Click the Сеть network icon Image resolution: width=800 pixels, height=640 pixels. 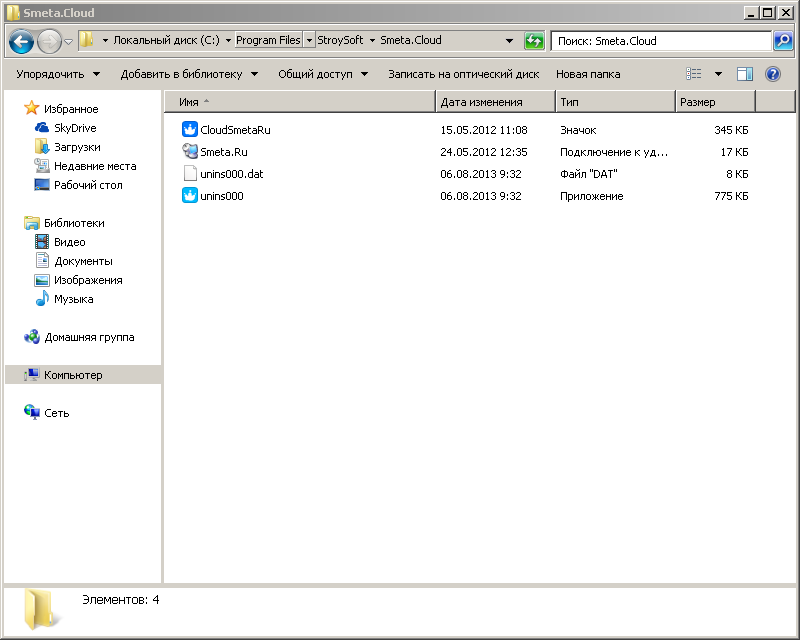32,412
